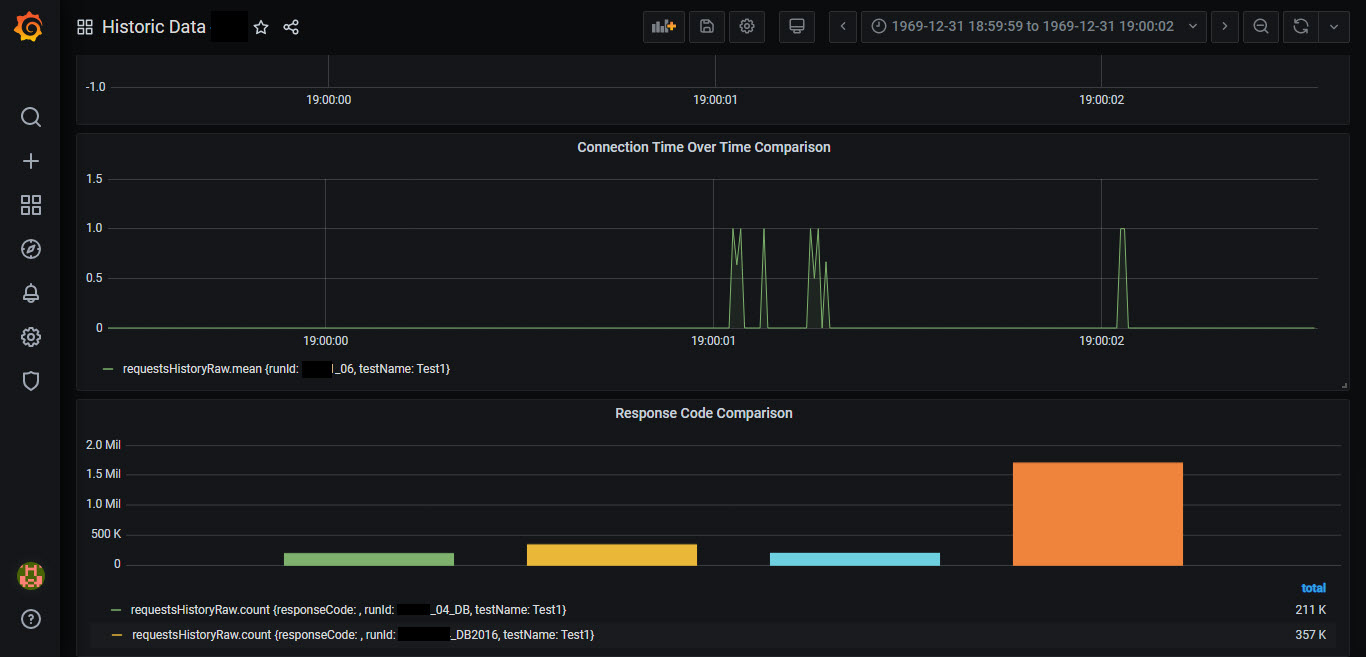This screenshot has height=657, width=1366.
Task: Share the dashboard via share icon
Action: 291,27
